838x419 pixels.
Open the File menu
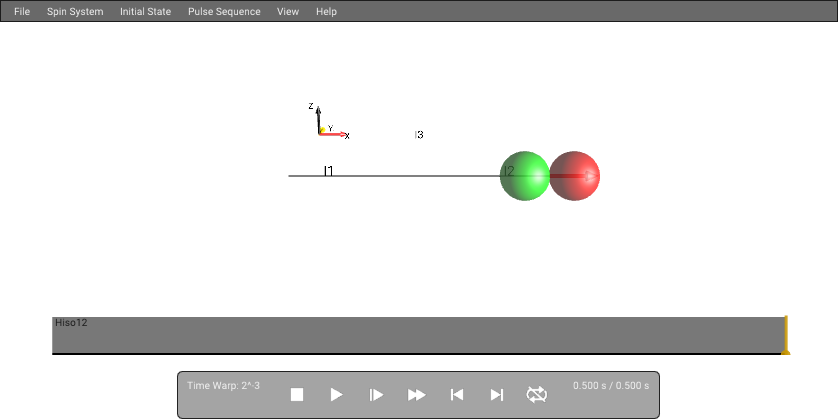tap(22, 11)
